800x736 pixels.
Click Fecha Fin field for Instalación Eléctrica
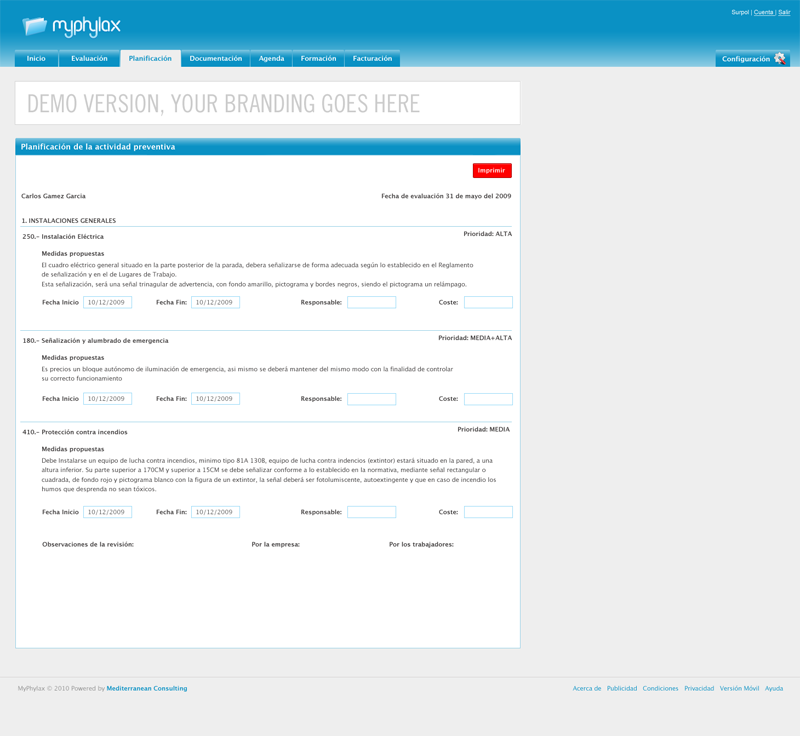[x=215, y=302]
